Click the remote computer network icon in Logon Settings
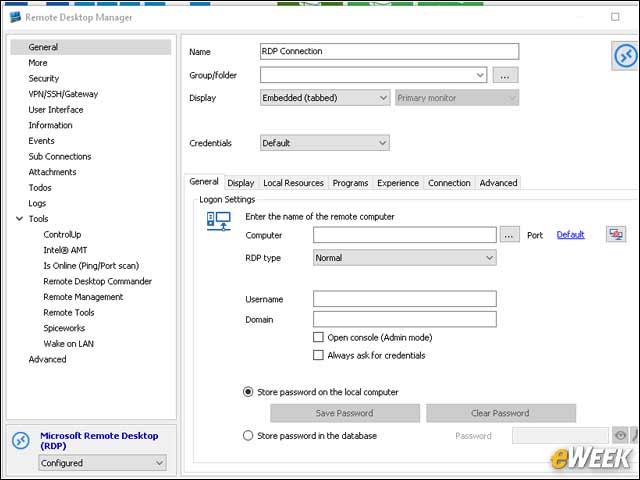This screenshot has height=480, width=640. click(x=219, y=222)
